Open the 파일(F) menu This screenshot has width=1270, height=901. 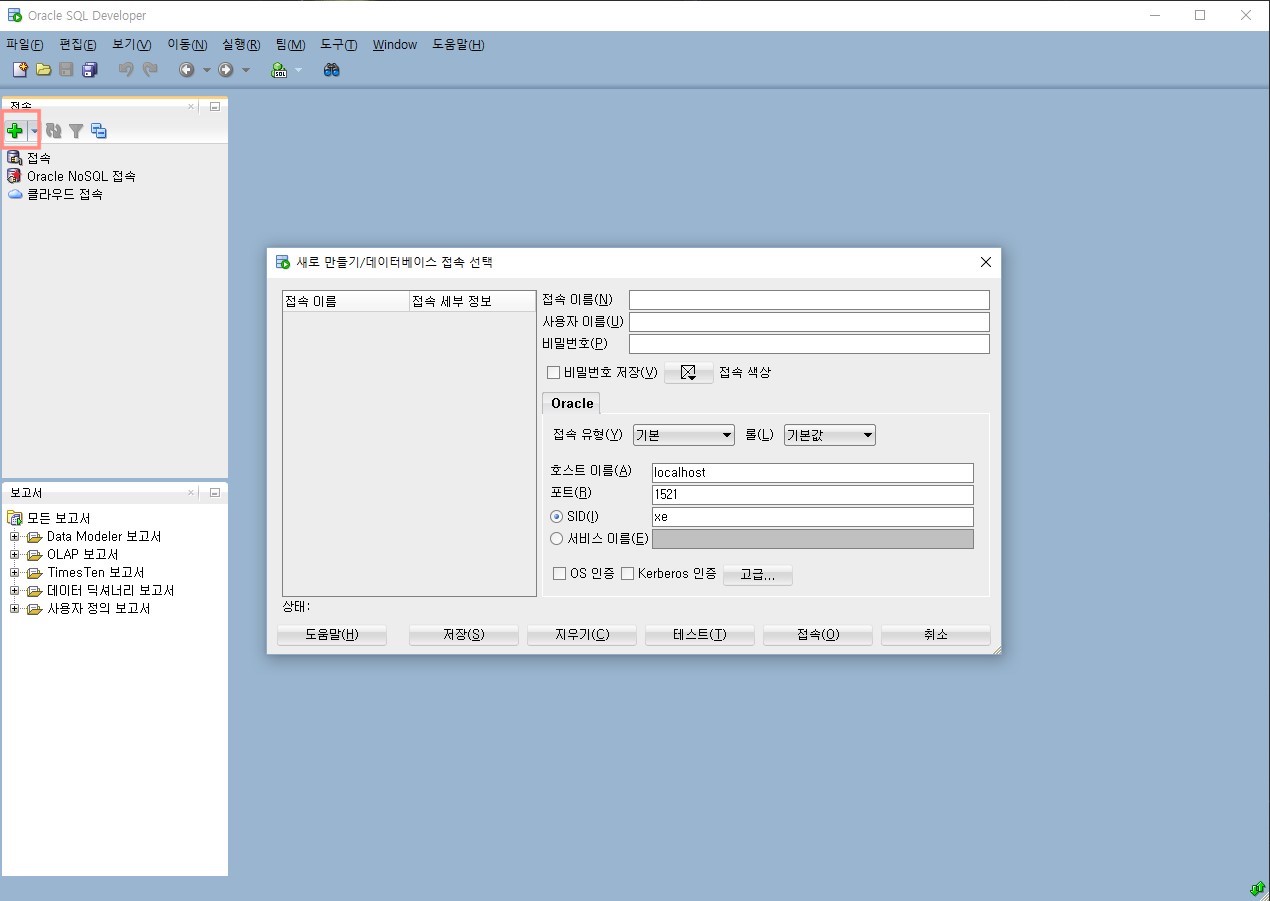25,45
